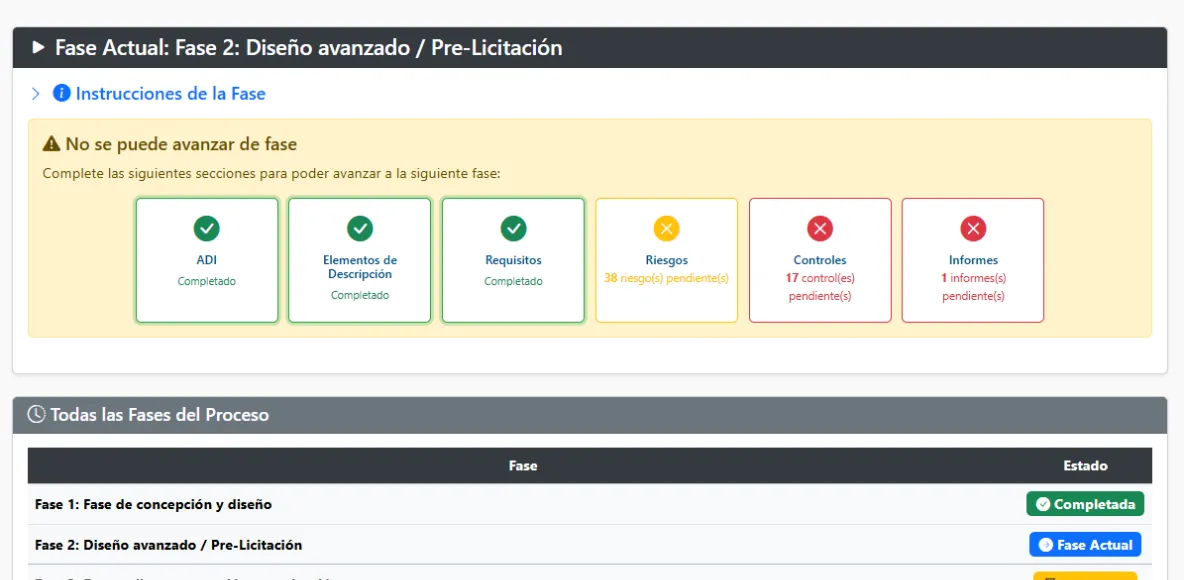Click the Estado column header
The image size is (1184, 580).
coord(1085,466)
